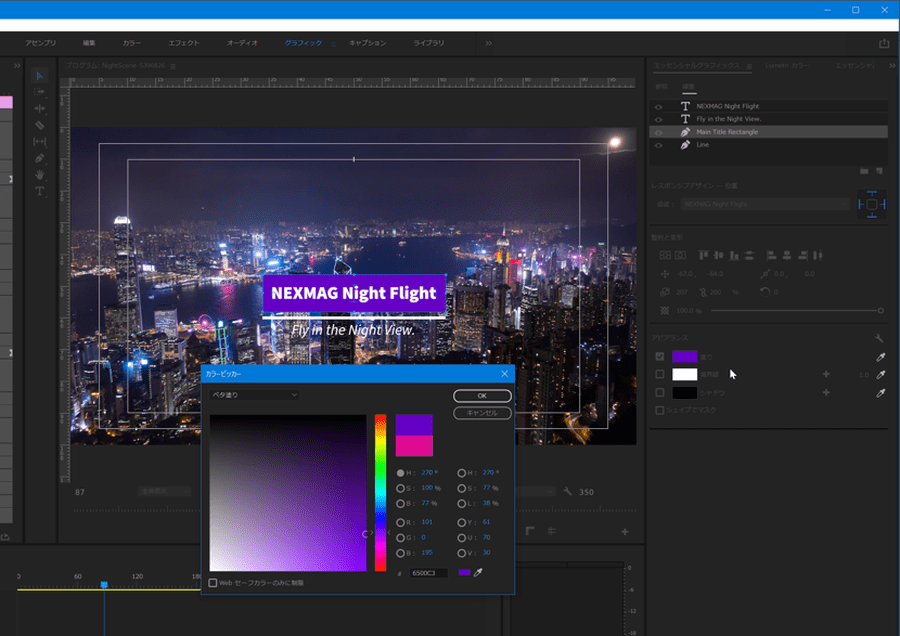Select the Type tool in toolbar
The height and width of the screenshot is (636, 900).
[x=40, y=192]
